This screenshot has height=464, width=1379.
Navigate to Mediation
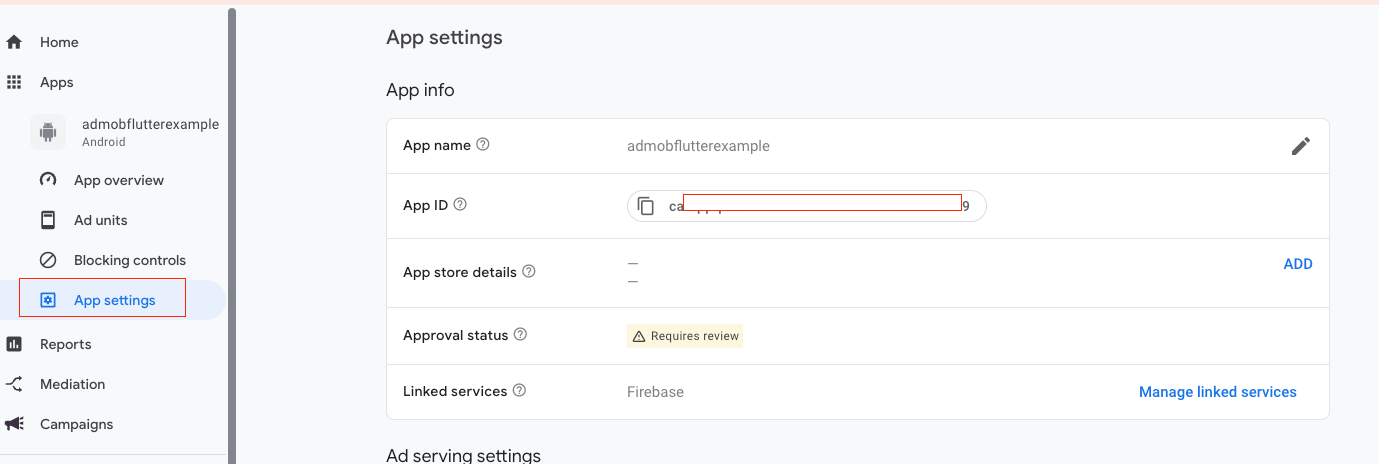tap(72, 384)
